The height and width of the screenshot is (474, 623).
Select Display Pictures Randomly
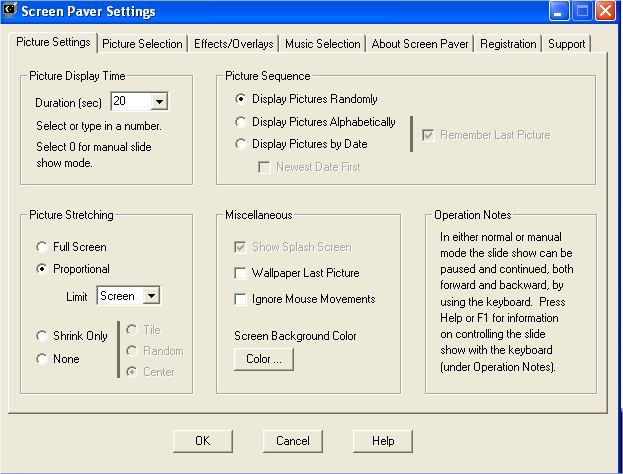[x=306, y=99]
